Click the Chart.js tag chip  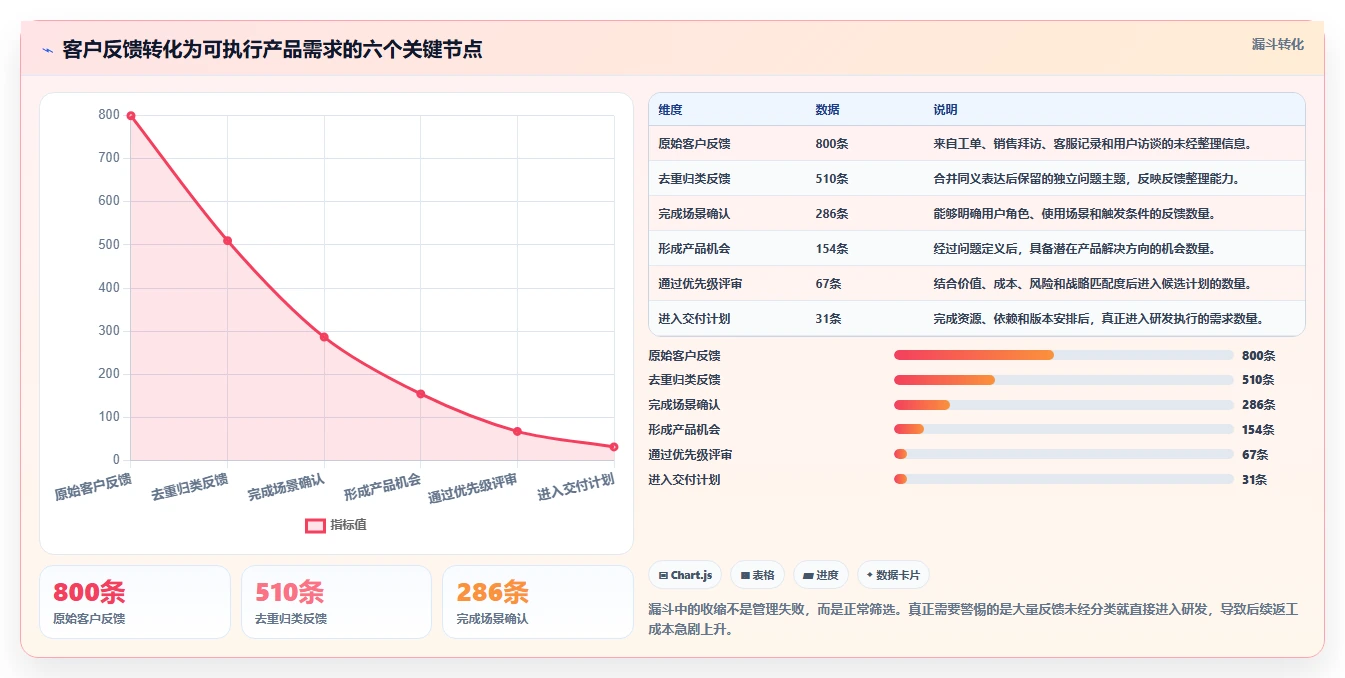click(x=685, y=575)
